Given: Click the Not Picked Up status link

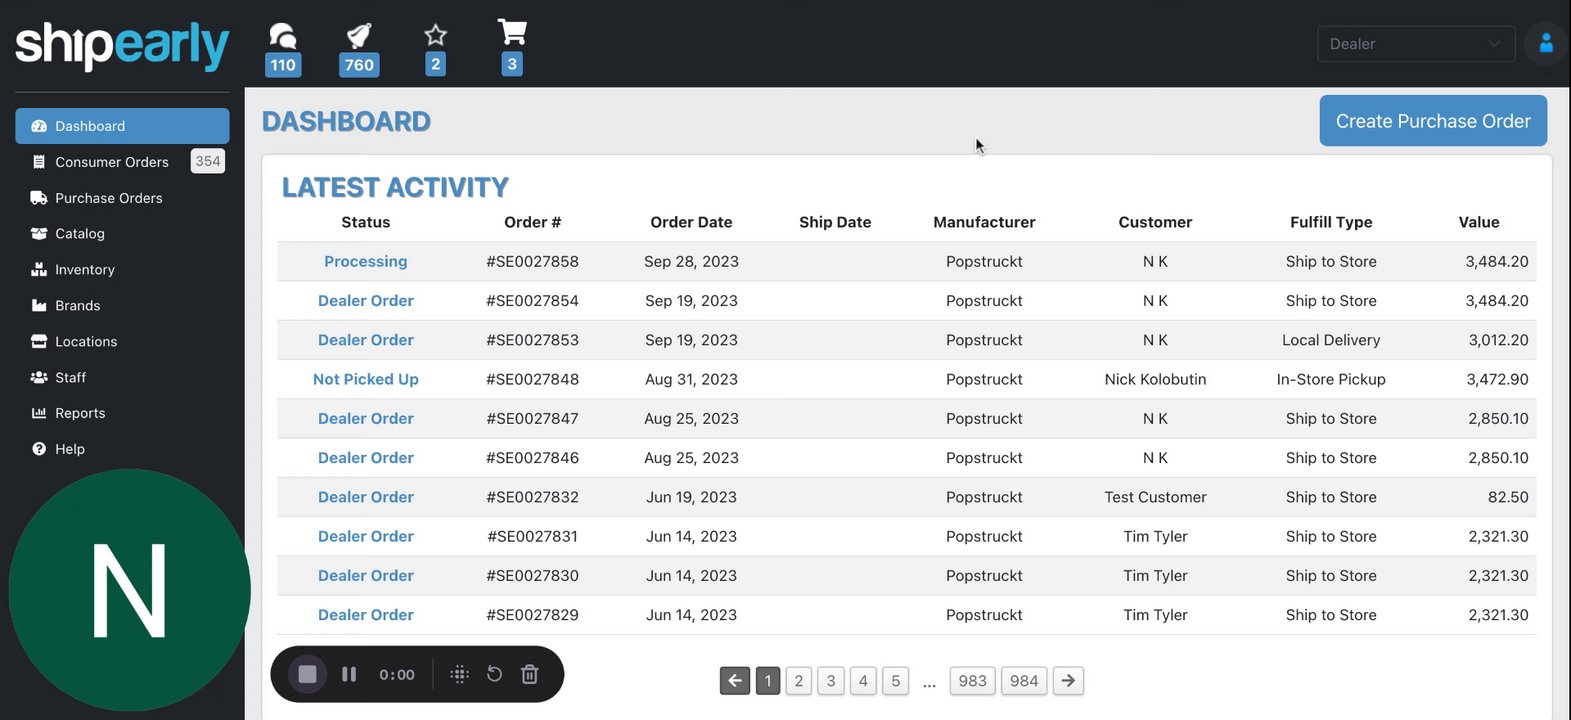Looking at the screenshot, I should 365,380.
